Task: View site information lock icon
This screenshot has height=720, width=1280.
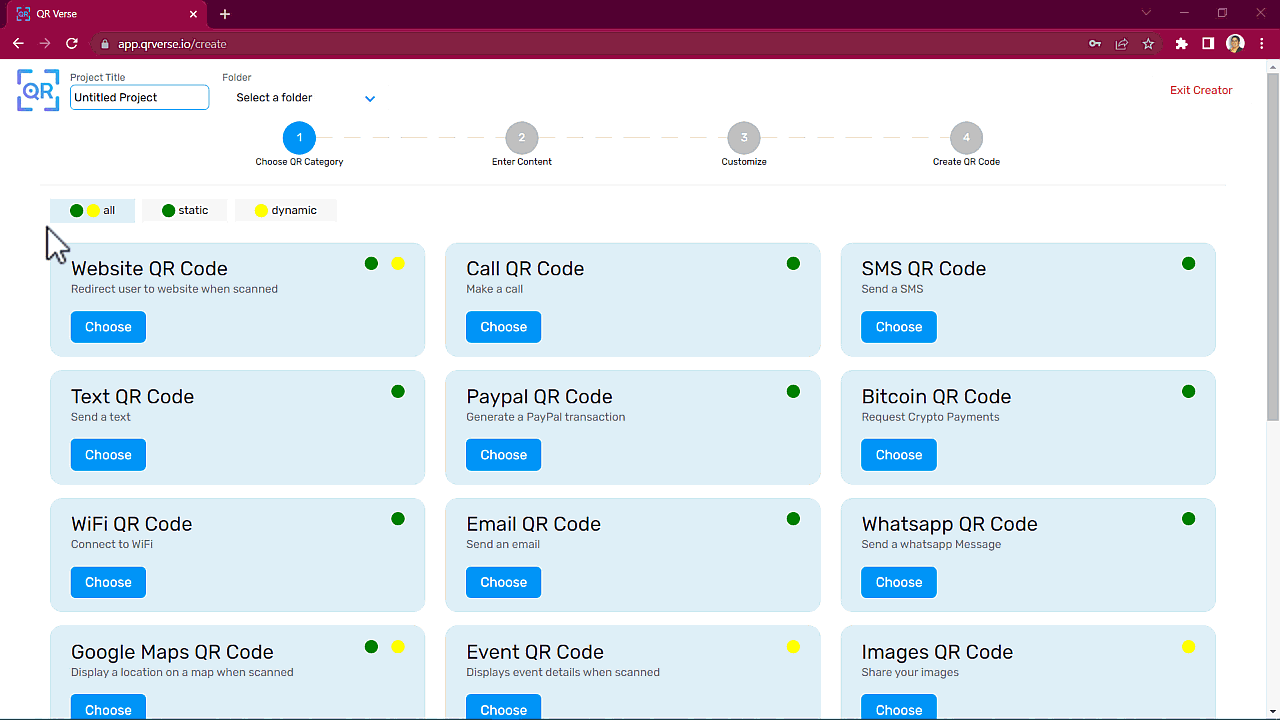Action: (104, 44)
